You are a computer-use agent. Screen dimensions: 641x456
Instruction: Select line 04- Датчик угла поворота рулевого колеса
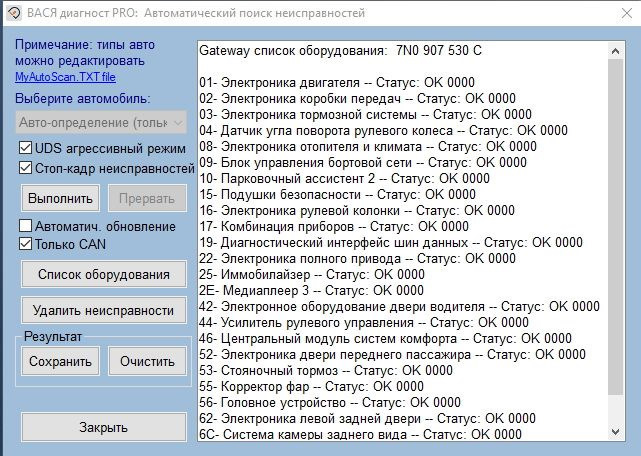[x=383, y=130]
